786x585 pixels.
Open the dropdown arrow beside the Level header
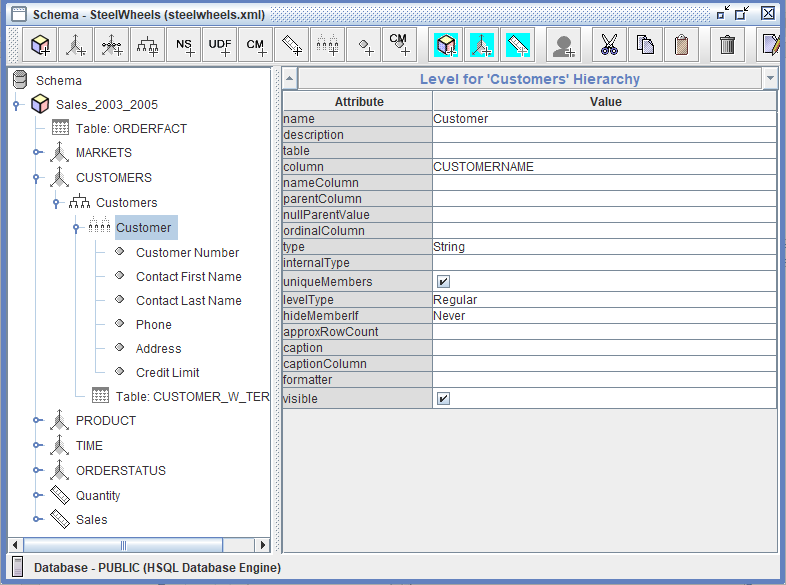click(769, 79)
